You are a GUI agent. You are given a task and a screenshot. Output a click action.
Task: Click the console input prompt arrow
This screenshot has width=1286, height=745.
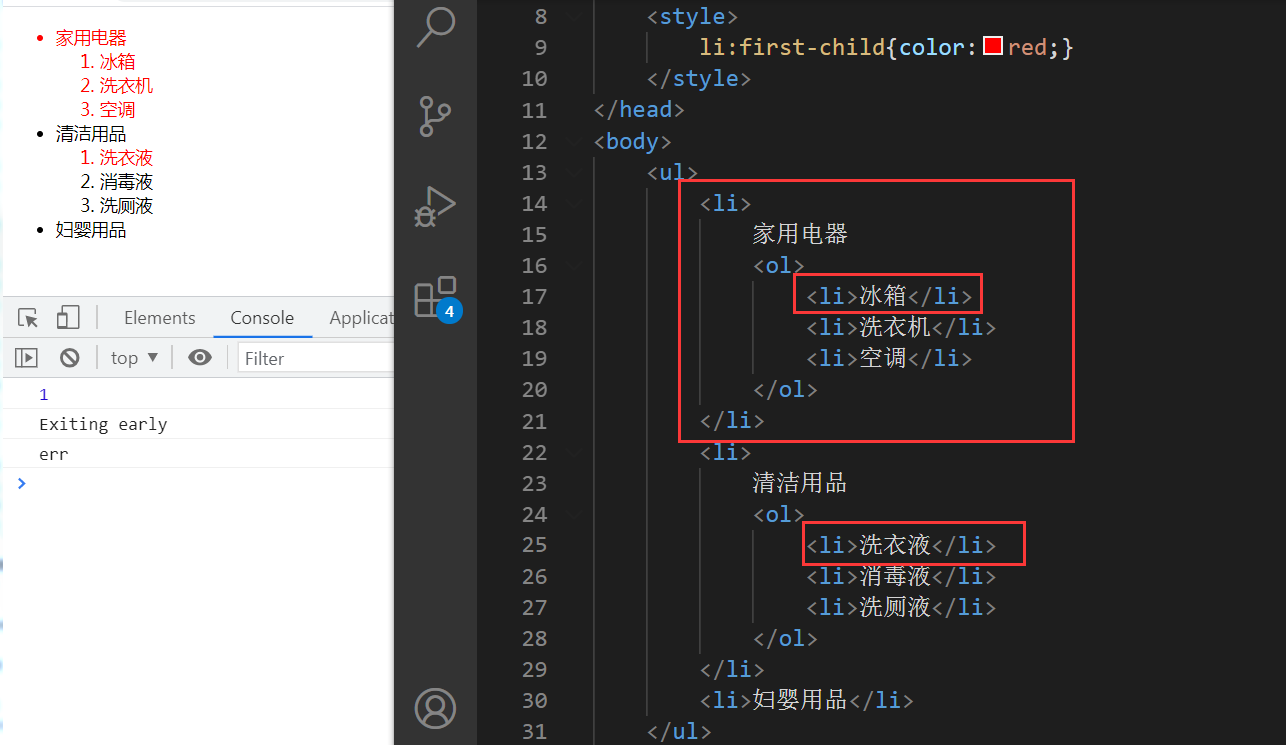point(22,483)
